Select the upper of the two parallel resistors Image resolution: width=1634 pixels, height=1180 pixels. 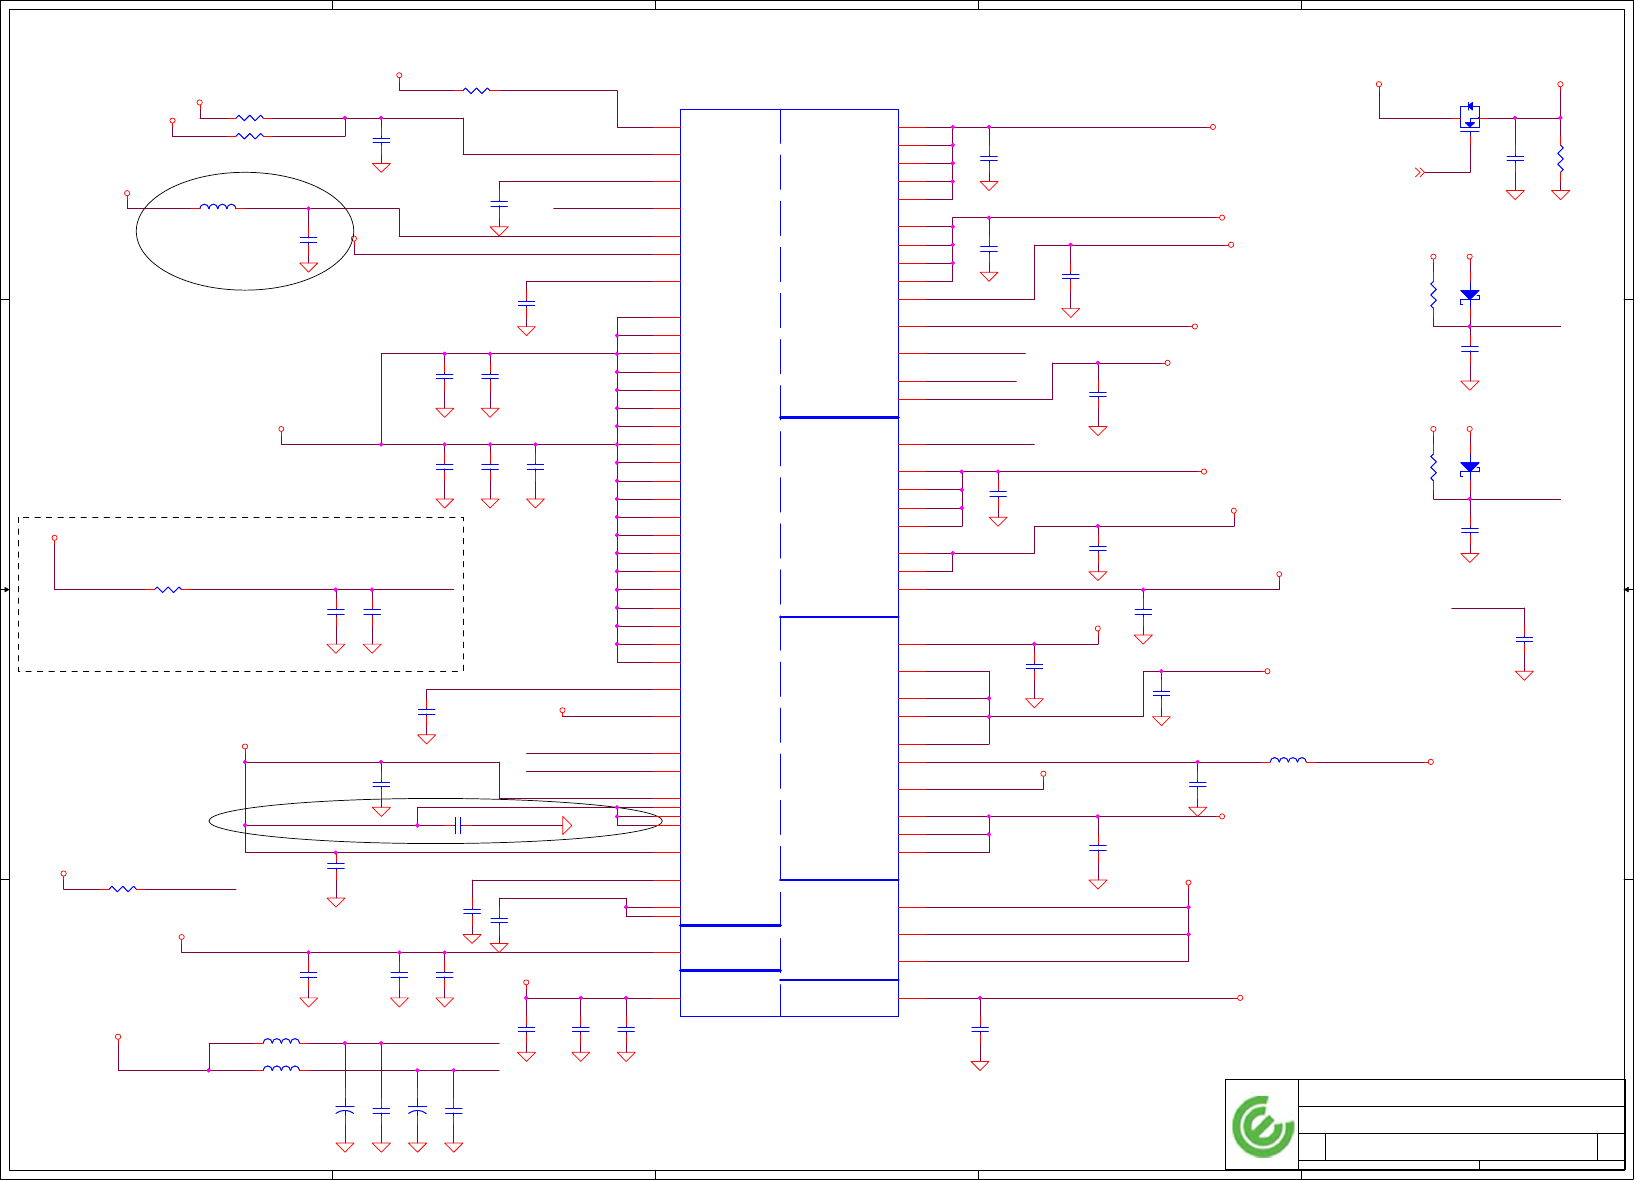click(250, 118)
